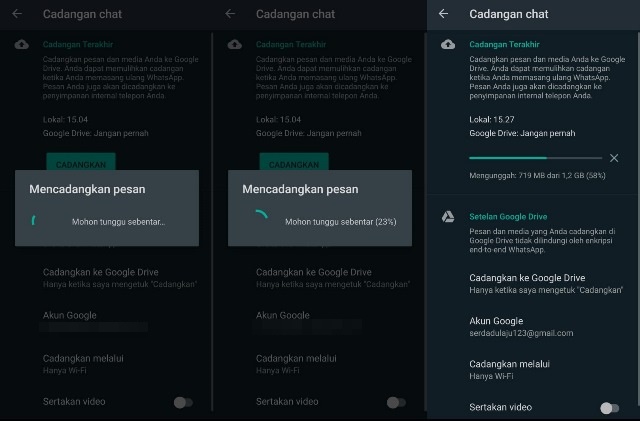The height and width of the screenshot is (421, 640).
Task: Open Cadangkan melalui setting on the middle screen
Action: point(296,364)
